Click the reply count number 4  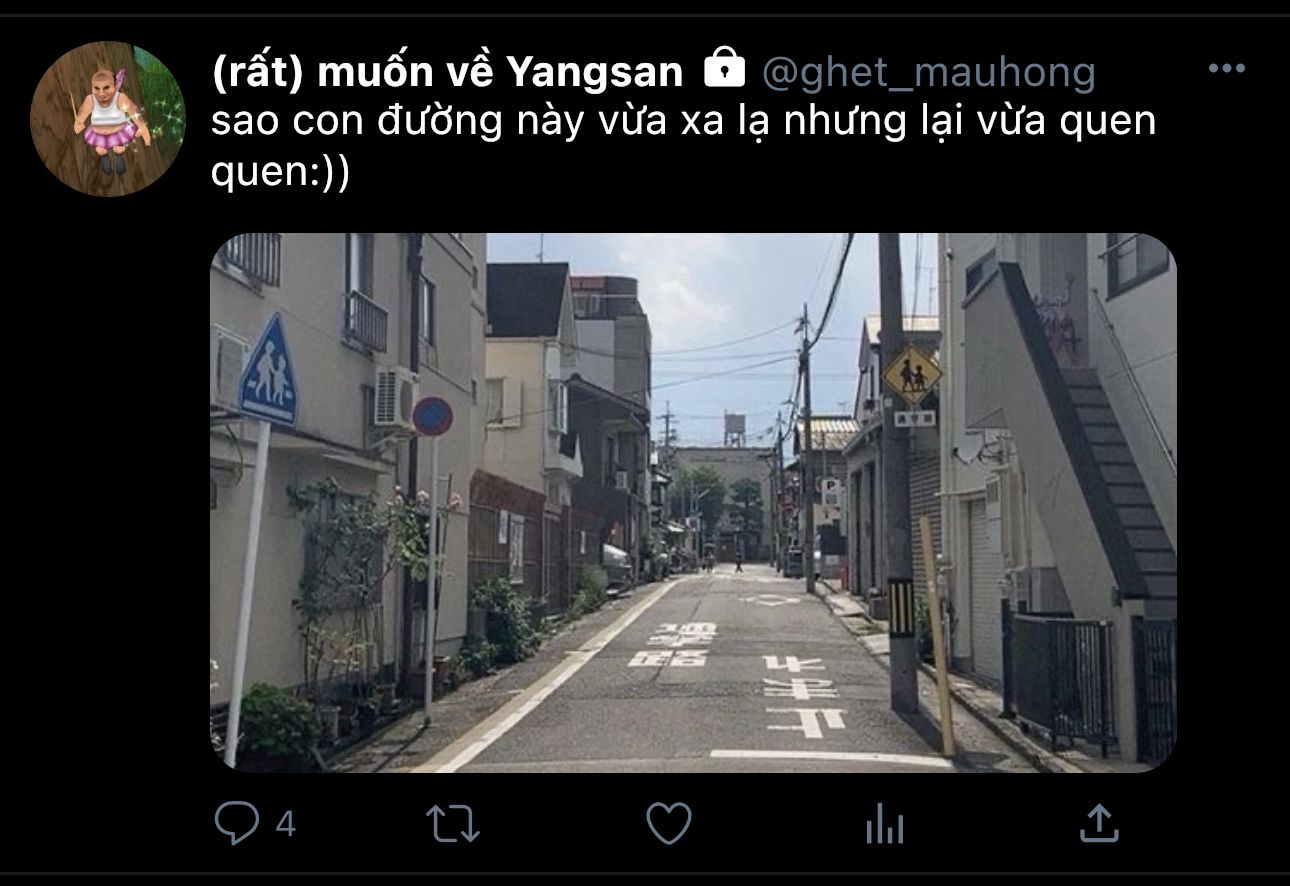click(x=285, y=825)
